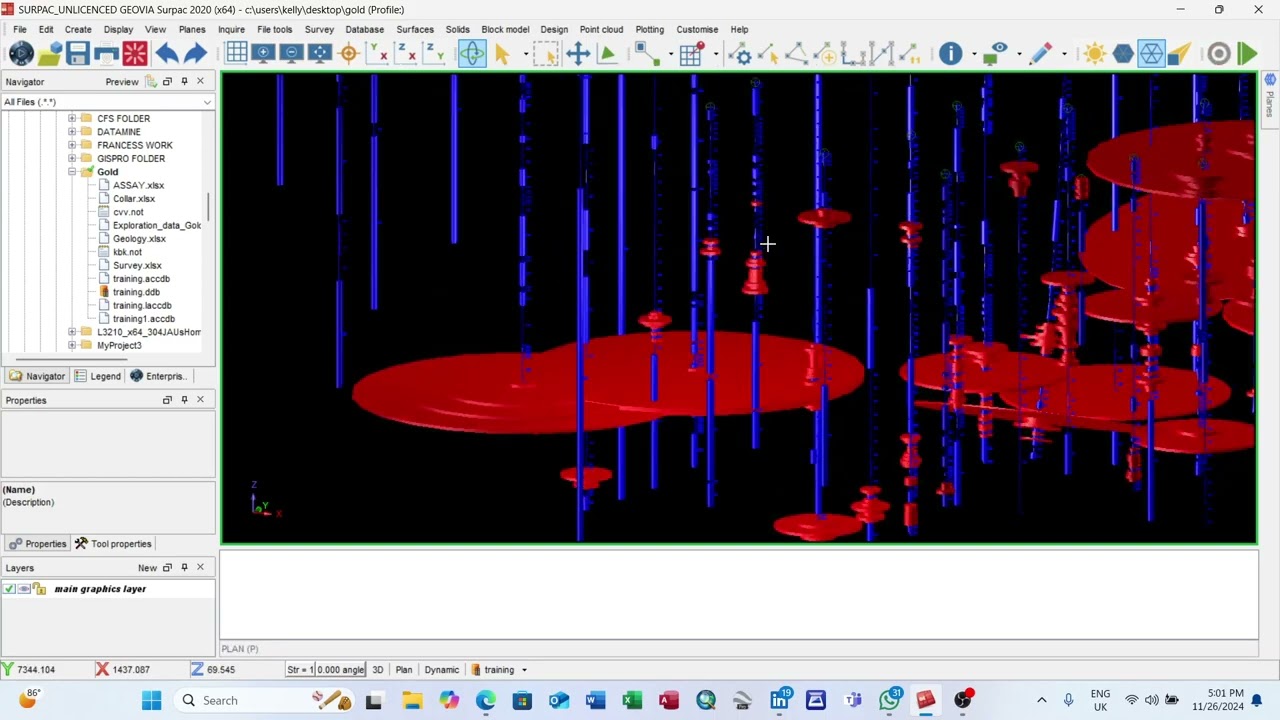
Task: Select the orbit rotate view tool
Action: point(472,54)
